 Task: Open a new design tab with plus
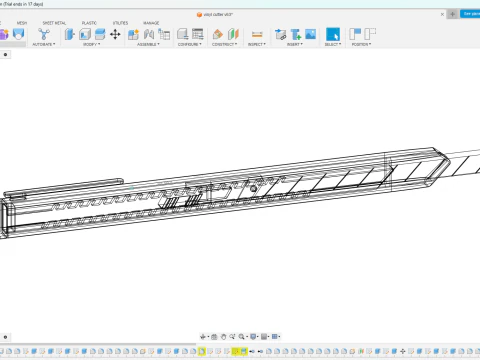pyautogui.click(x=452, y=14)
